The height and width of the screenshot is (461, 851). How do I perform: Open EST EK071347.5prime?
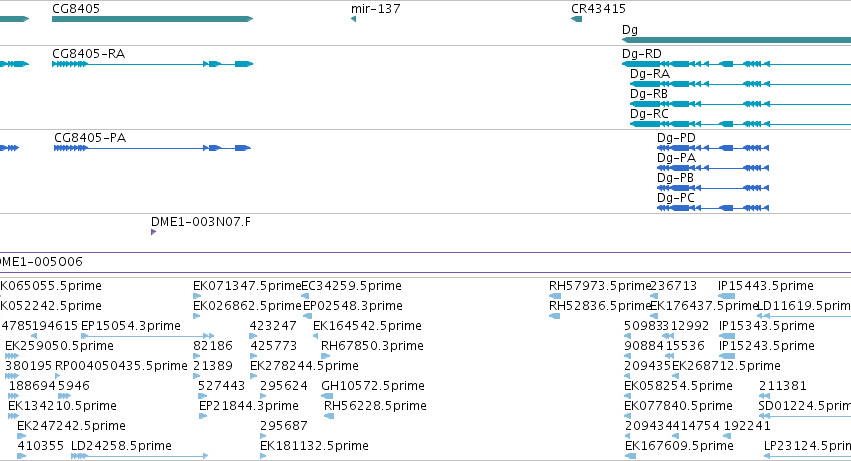247,286
